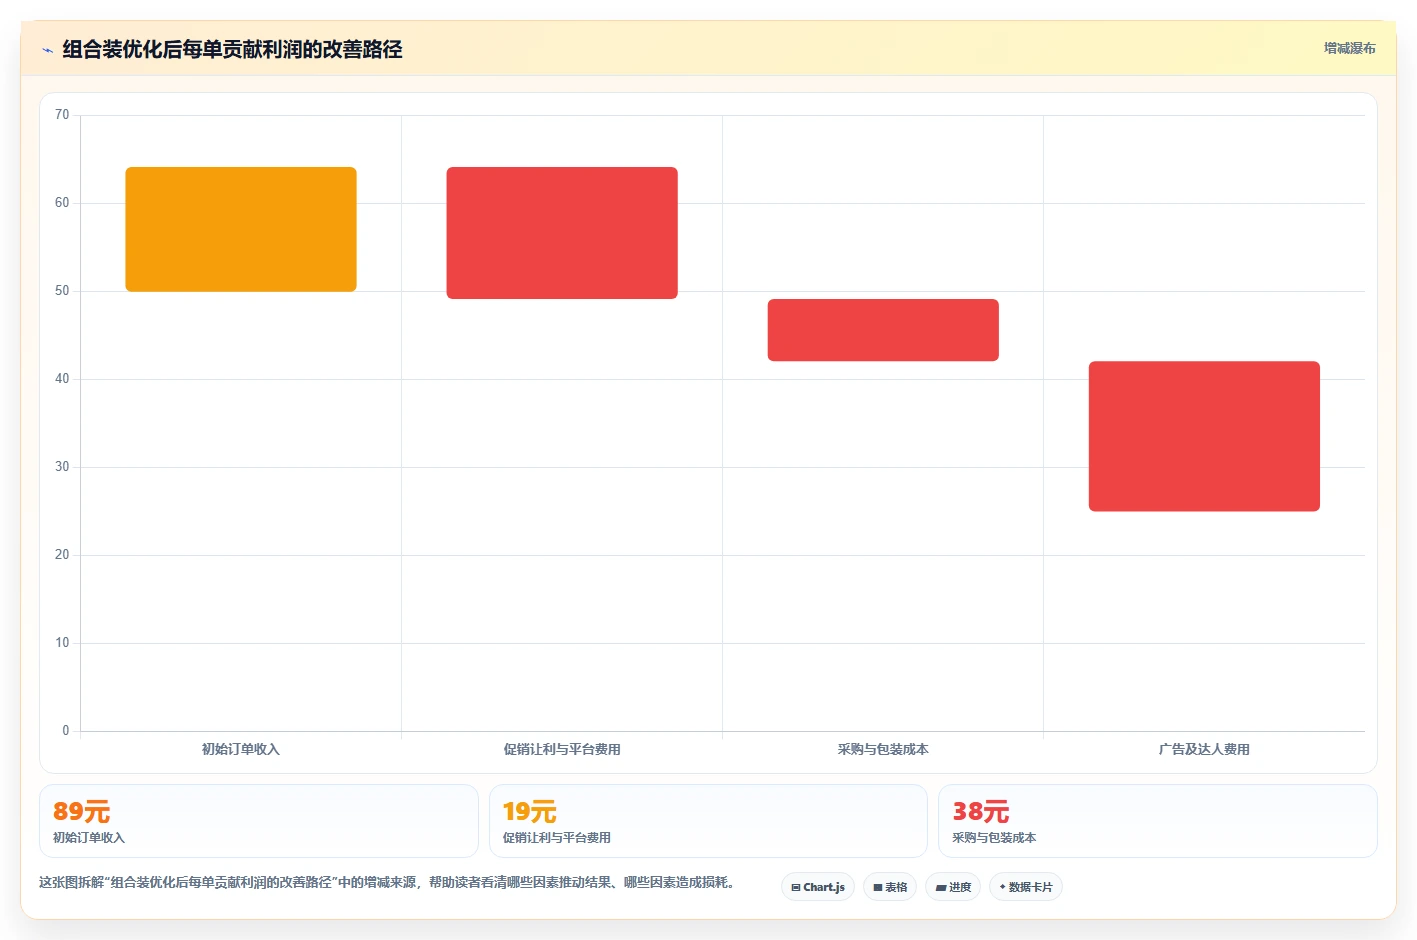Screen dimensions: 1417x940
Task: Click the y-axis value 10
Action: [x=62, y=643]
